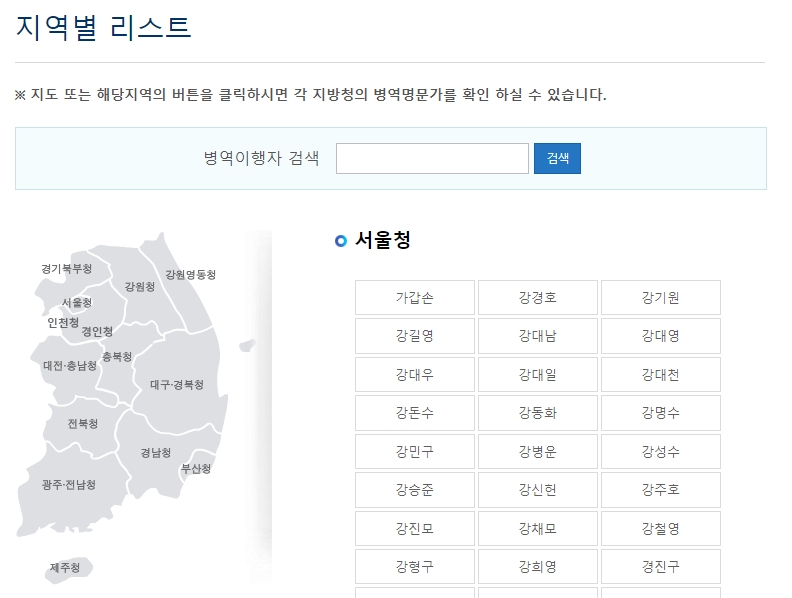
Task: Focus the 병역이행자 검색 input field
Action: 432,159
